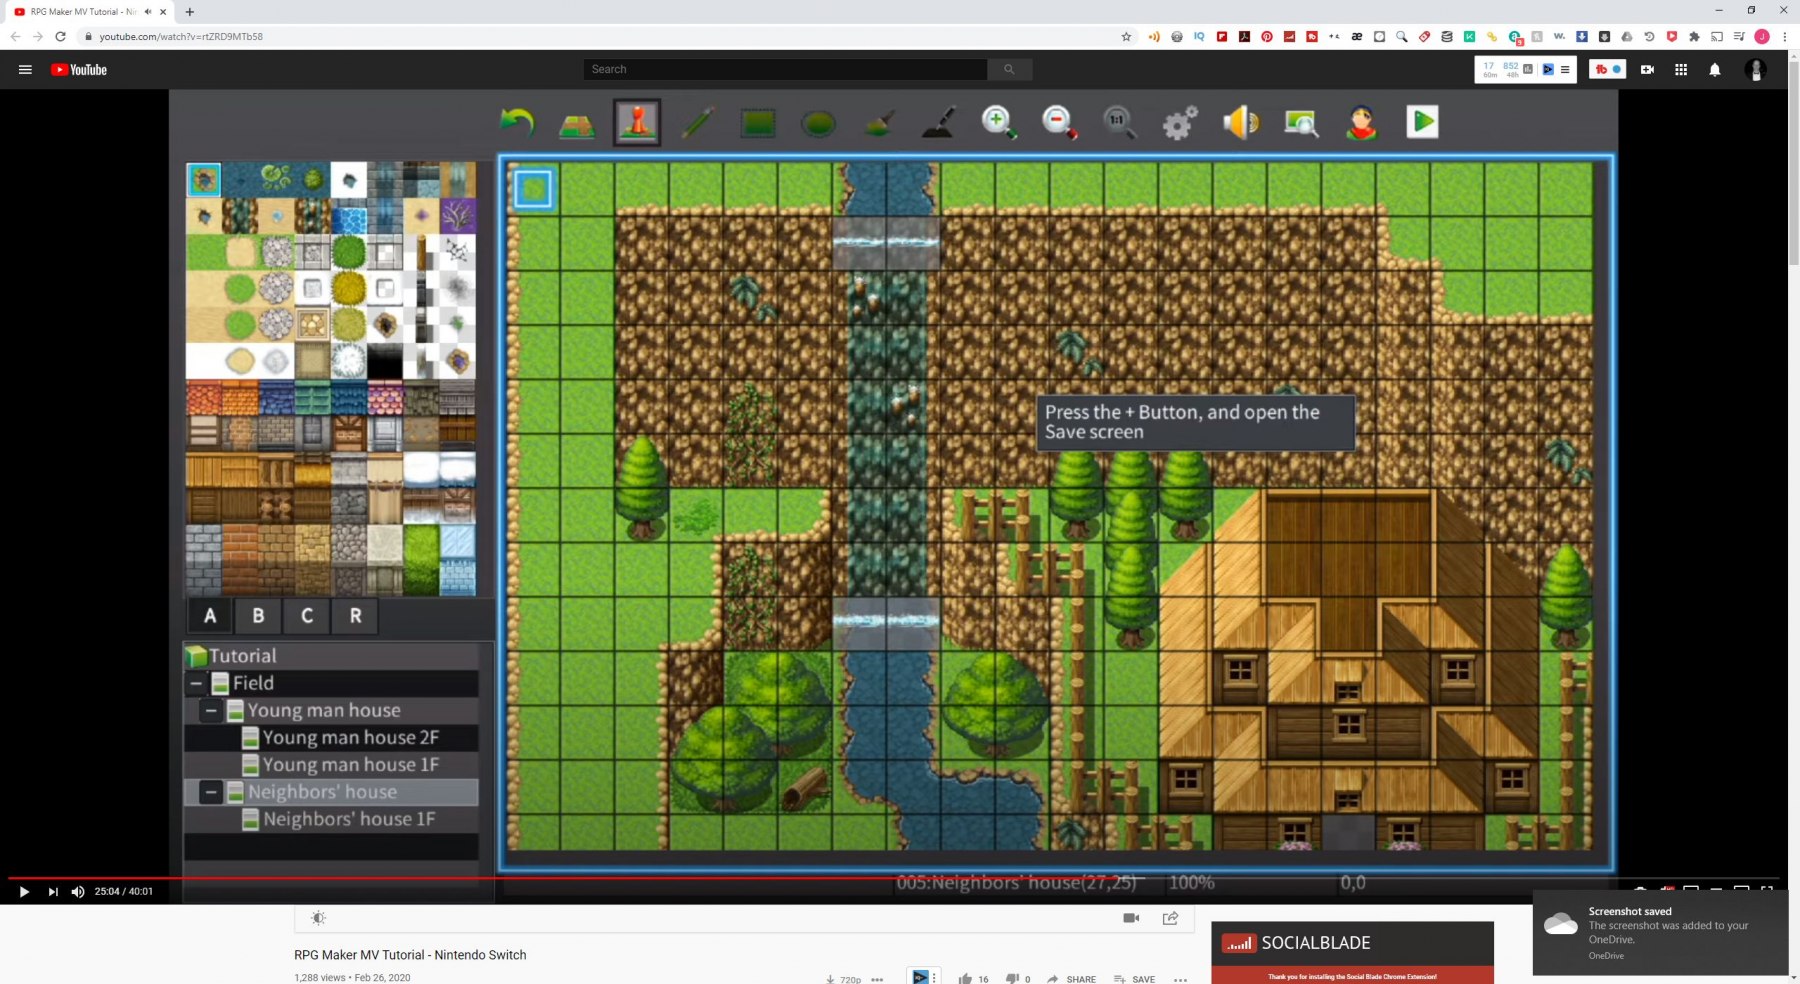Select the Young man house 2F map
Screen dimensions: 1800x984
pyautogui.click(x=331, y=738)
